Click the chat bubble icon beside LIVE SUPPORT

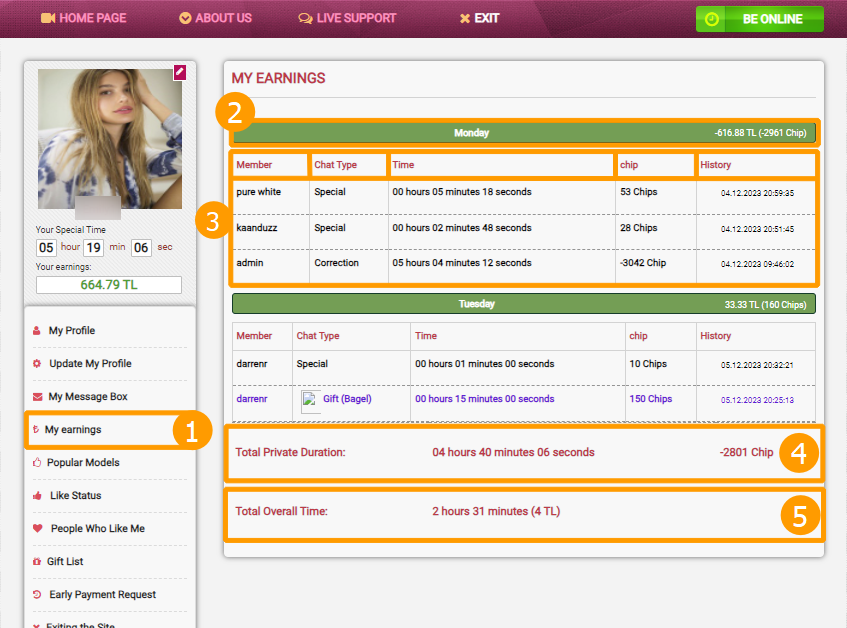[305, 18]
